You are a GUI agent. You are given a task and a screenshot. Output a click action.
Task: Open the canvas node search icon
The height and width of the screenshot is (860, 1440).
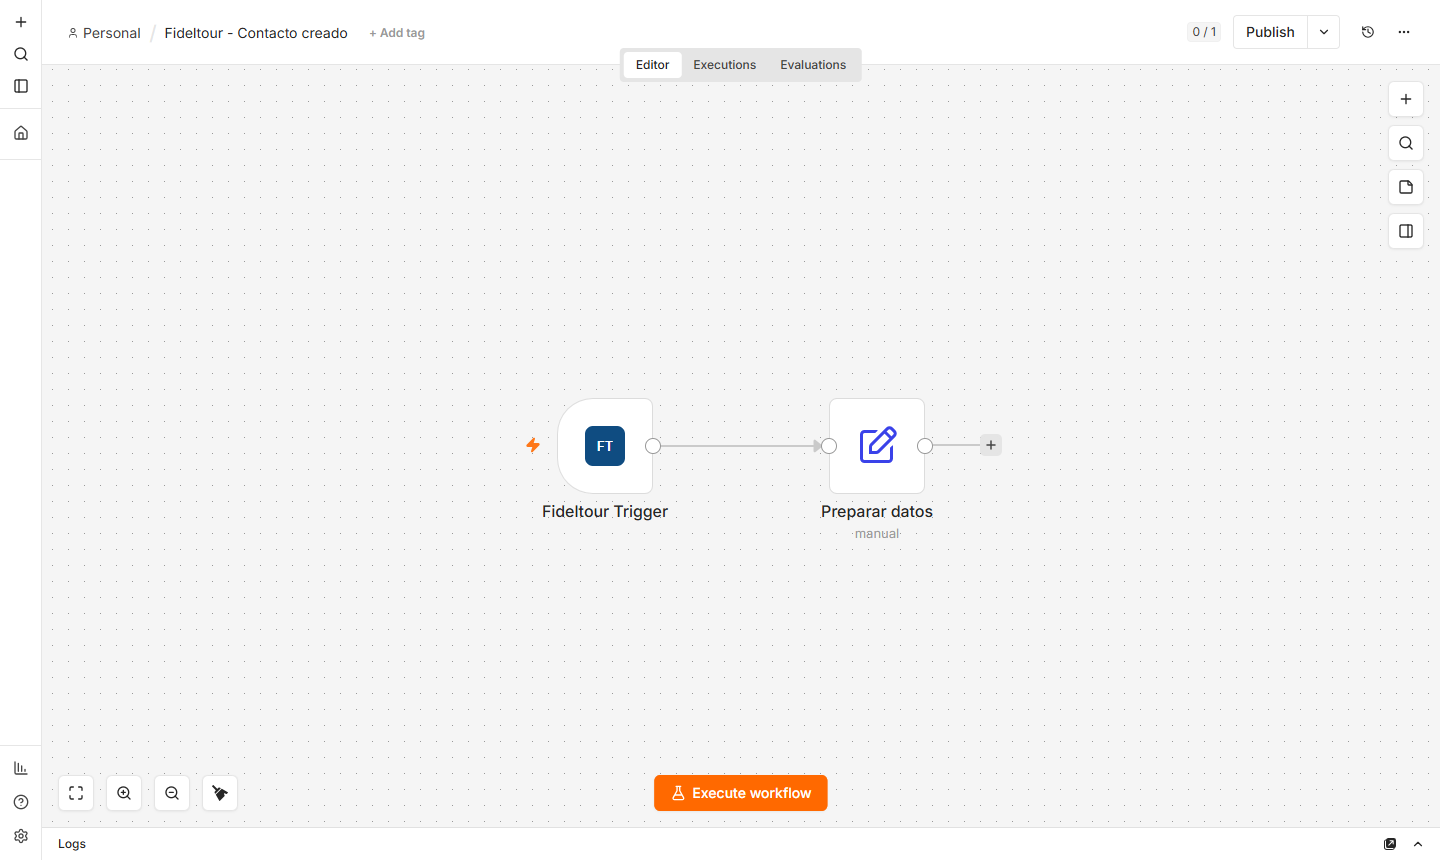coord(1406,143)
